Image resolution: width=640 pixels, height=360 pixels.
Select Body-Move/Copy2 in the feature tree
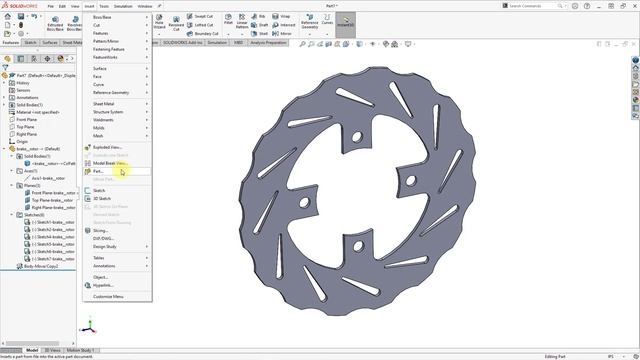(x=38, y=266)
